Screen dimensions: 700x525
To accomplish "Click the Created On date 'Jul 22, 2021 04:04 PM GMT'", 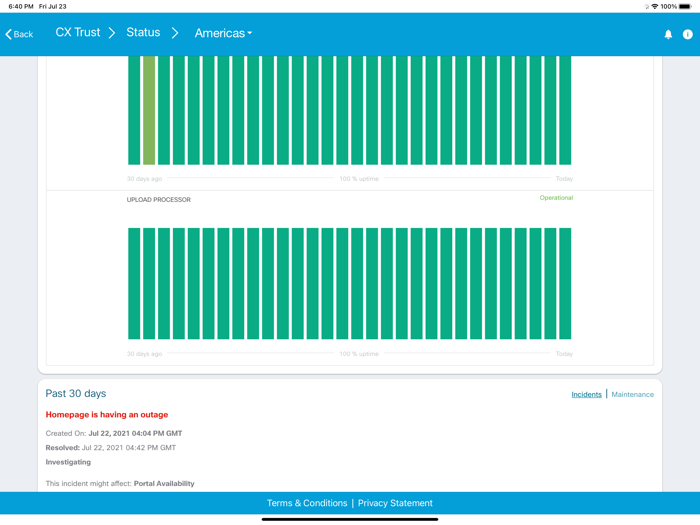I will tap(135, 433).
